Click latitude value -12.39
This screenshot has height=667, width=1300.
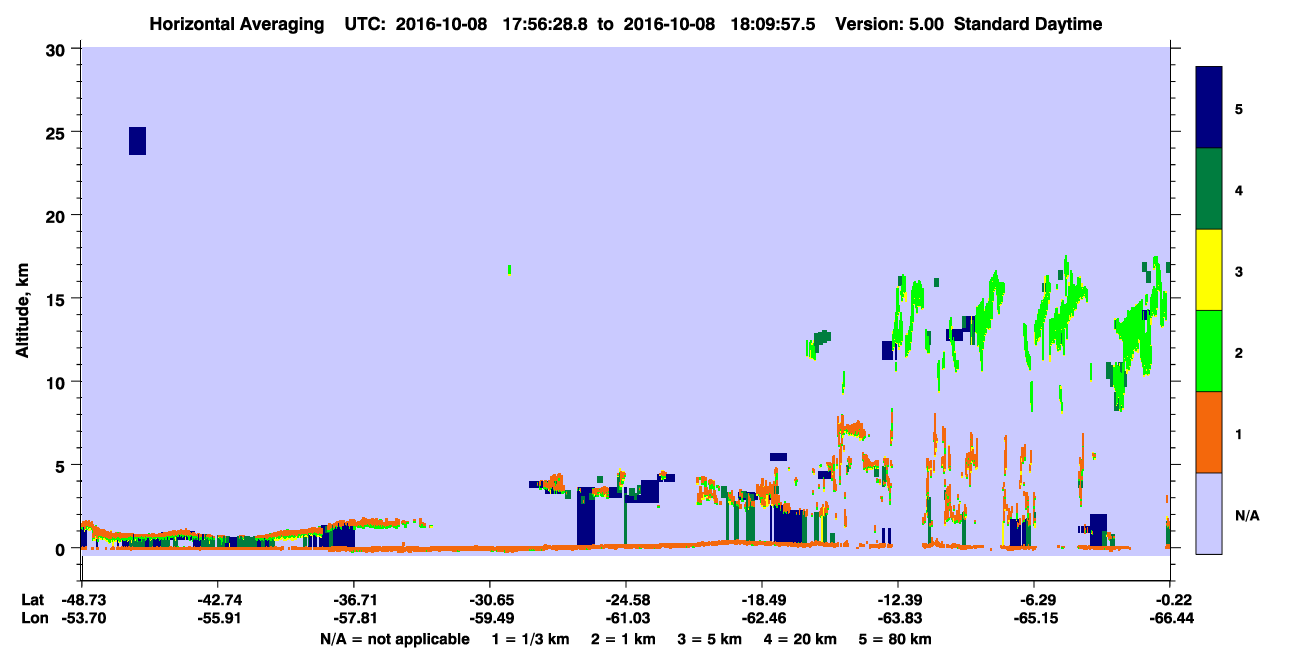pyautogui.click(x=899, y=600)
